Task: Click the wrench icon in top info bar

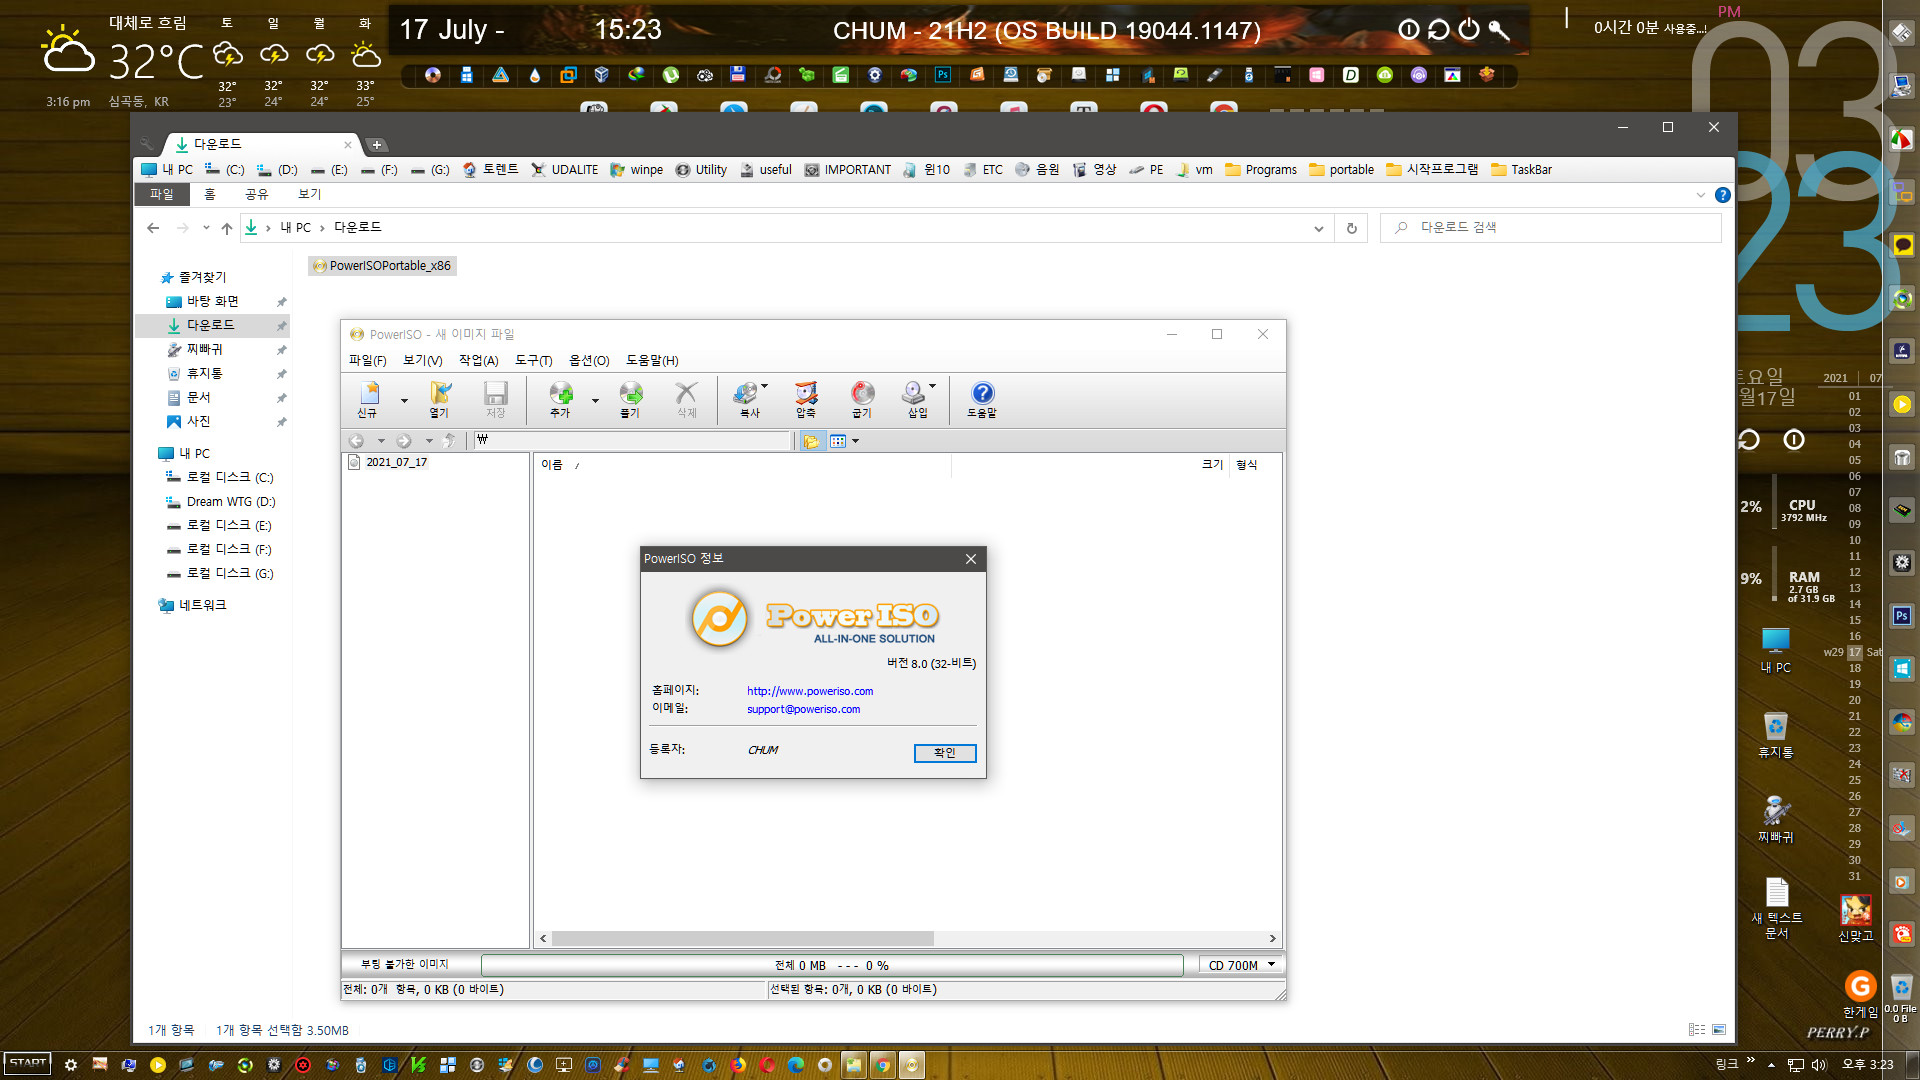Action: (x=1498, y=30)
